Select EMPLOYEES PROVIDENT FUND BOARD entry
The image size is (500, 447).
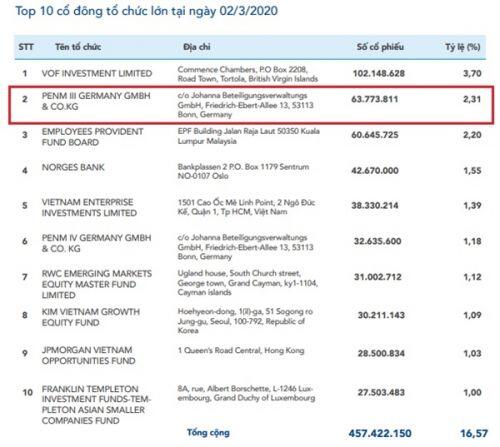[x=92, y=137]
